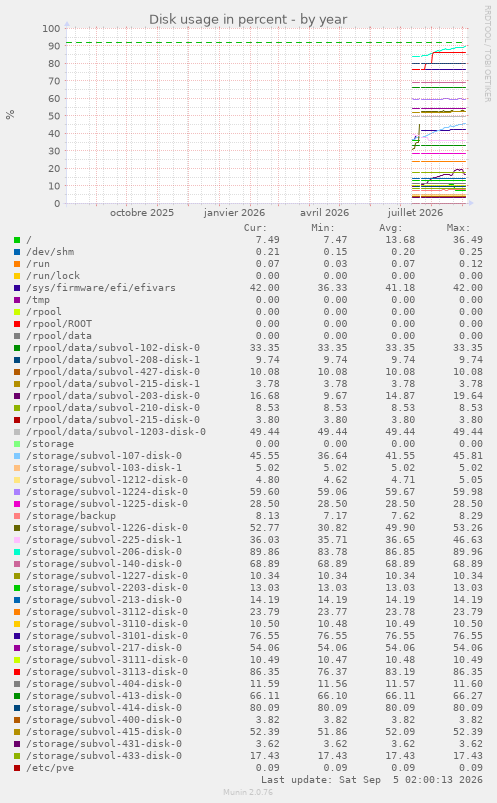Image resolution: width=497 pixels, height=803 pixels.
Task: Click the '/storage/subvol-3113-disk-0' label
Action: tap(107, 672)
